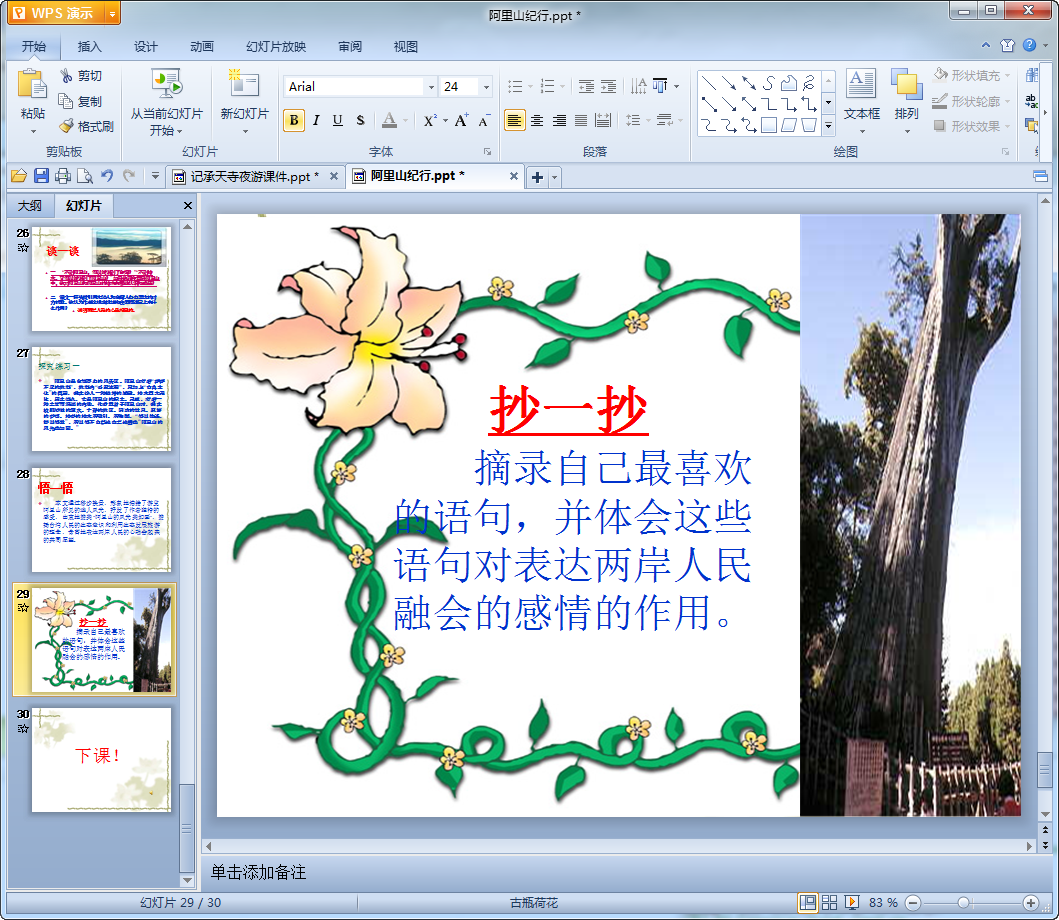Viewport: 1059px width, 920px height.
Task: Click the Undo arrow icon
Action: [107, 176]
